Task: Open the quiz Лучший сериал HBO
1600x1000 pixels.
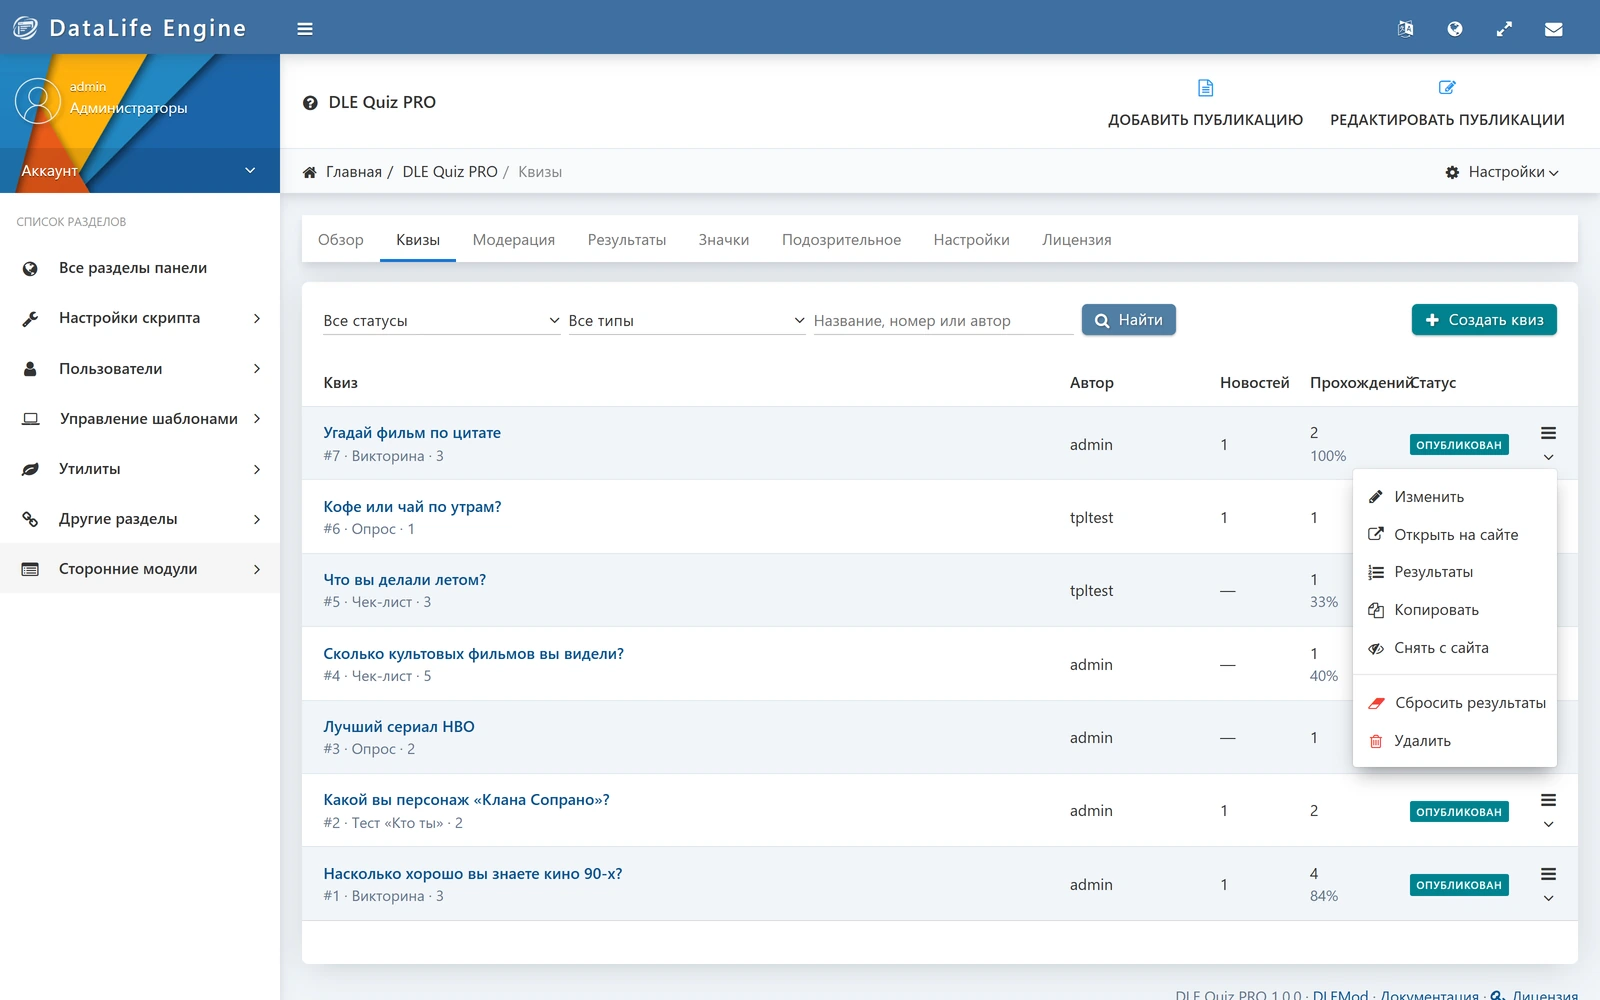Action: (399, 727)
